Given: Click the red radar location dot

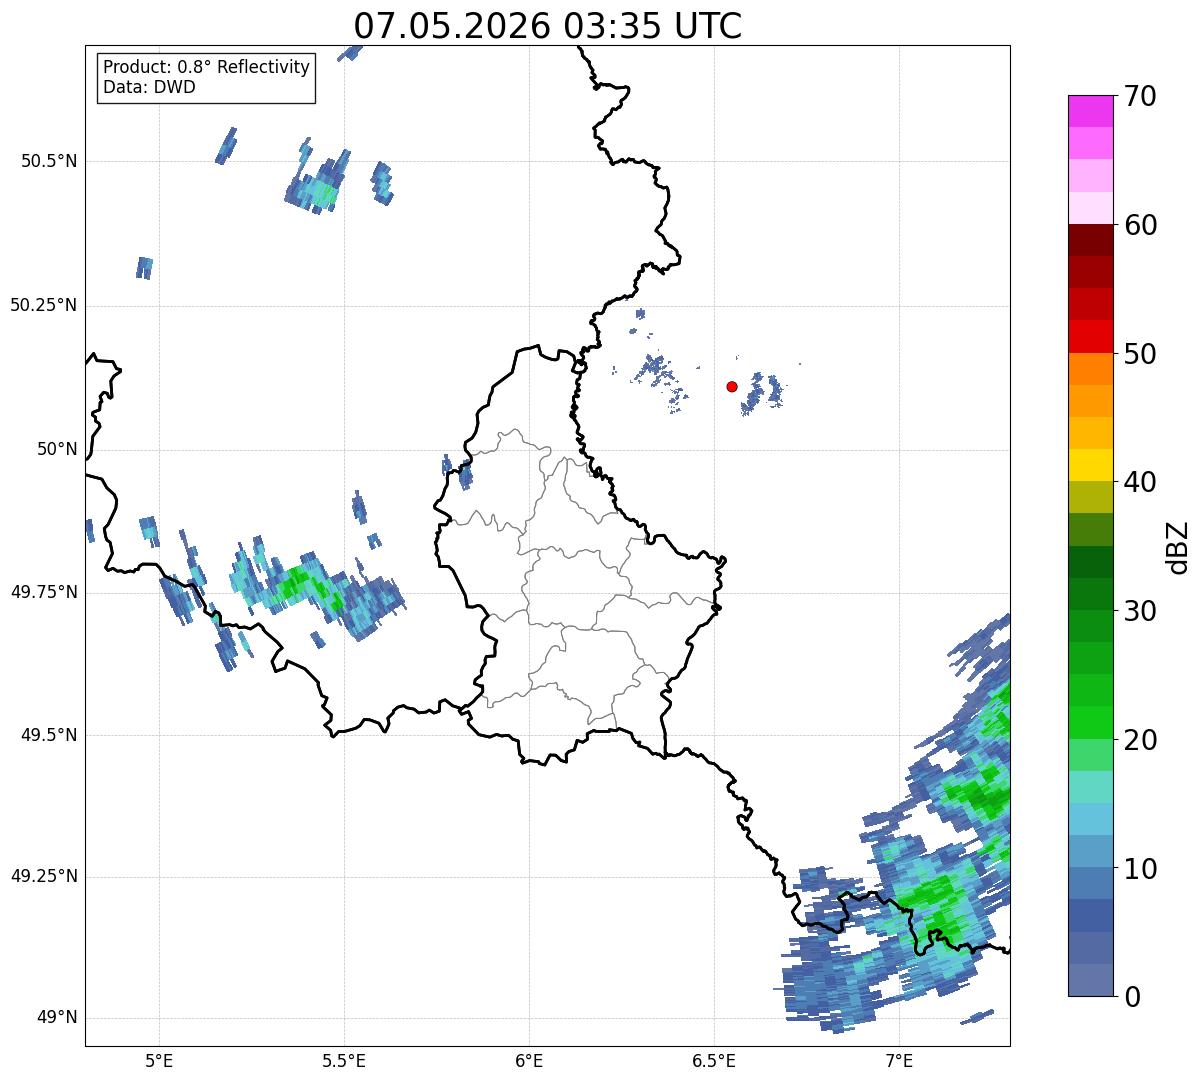Looking at the screenshot, I should [732, 386].
